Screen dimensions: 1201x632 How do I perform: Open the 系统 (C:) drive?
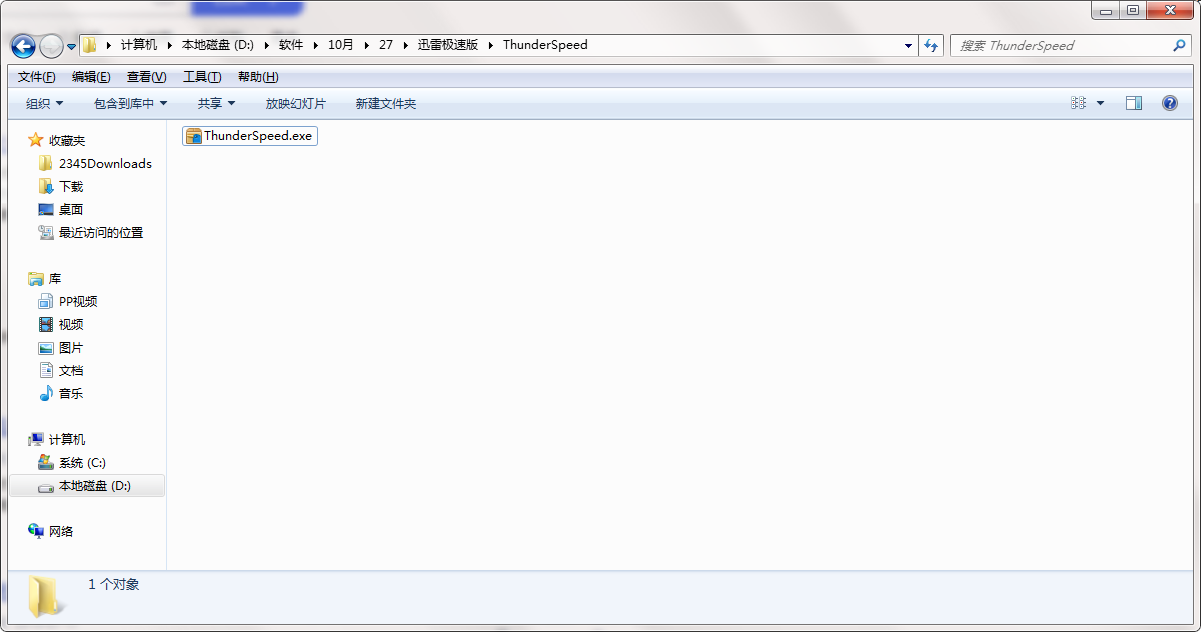(82, 462)
